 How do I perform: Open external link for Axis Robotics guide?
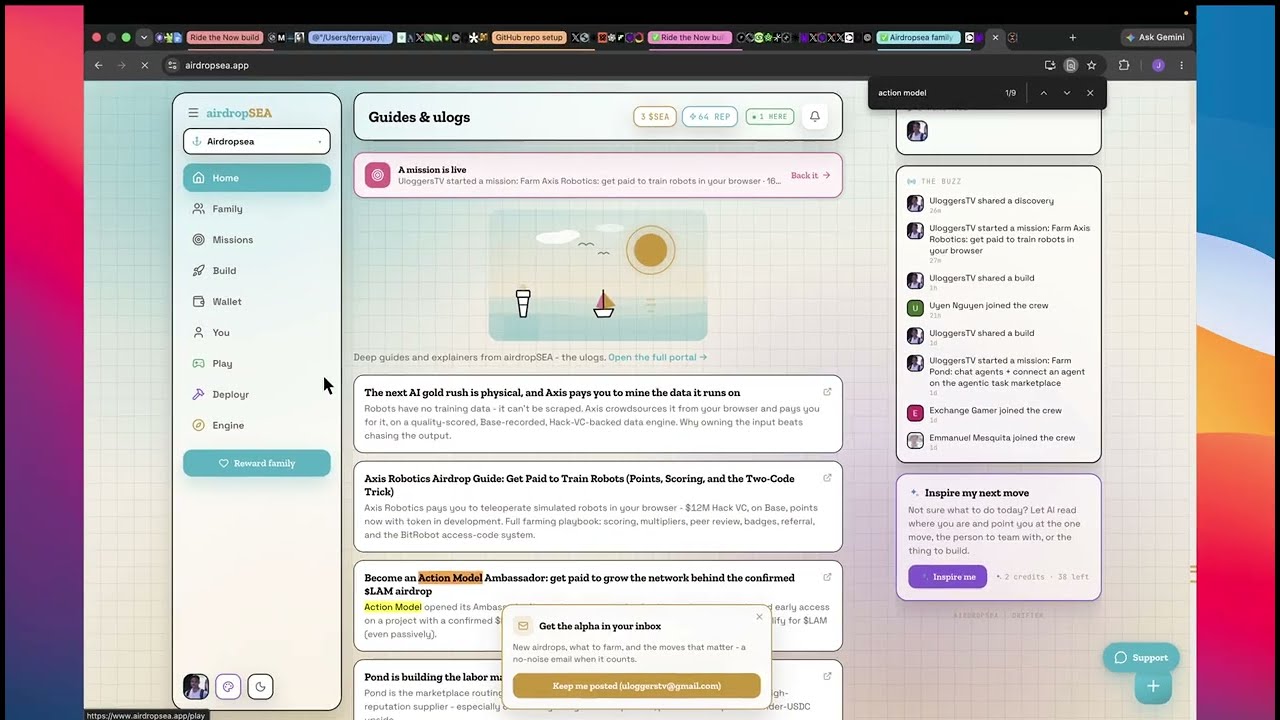pos(827,478)
